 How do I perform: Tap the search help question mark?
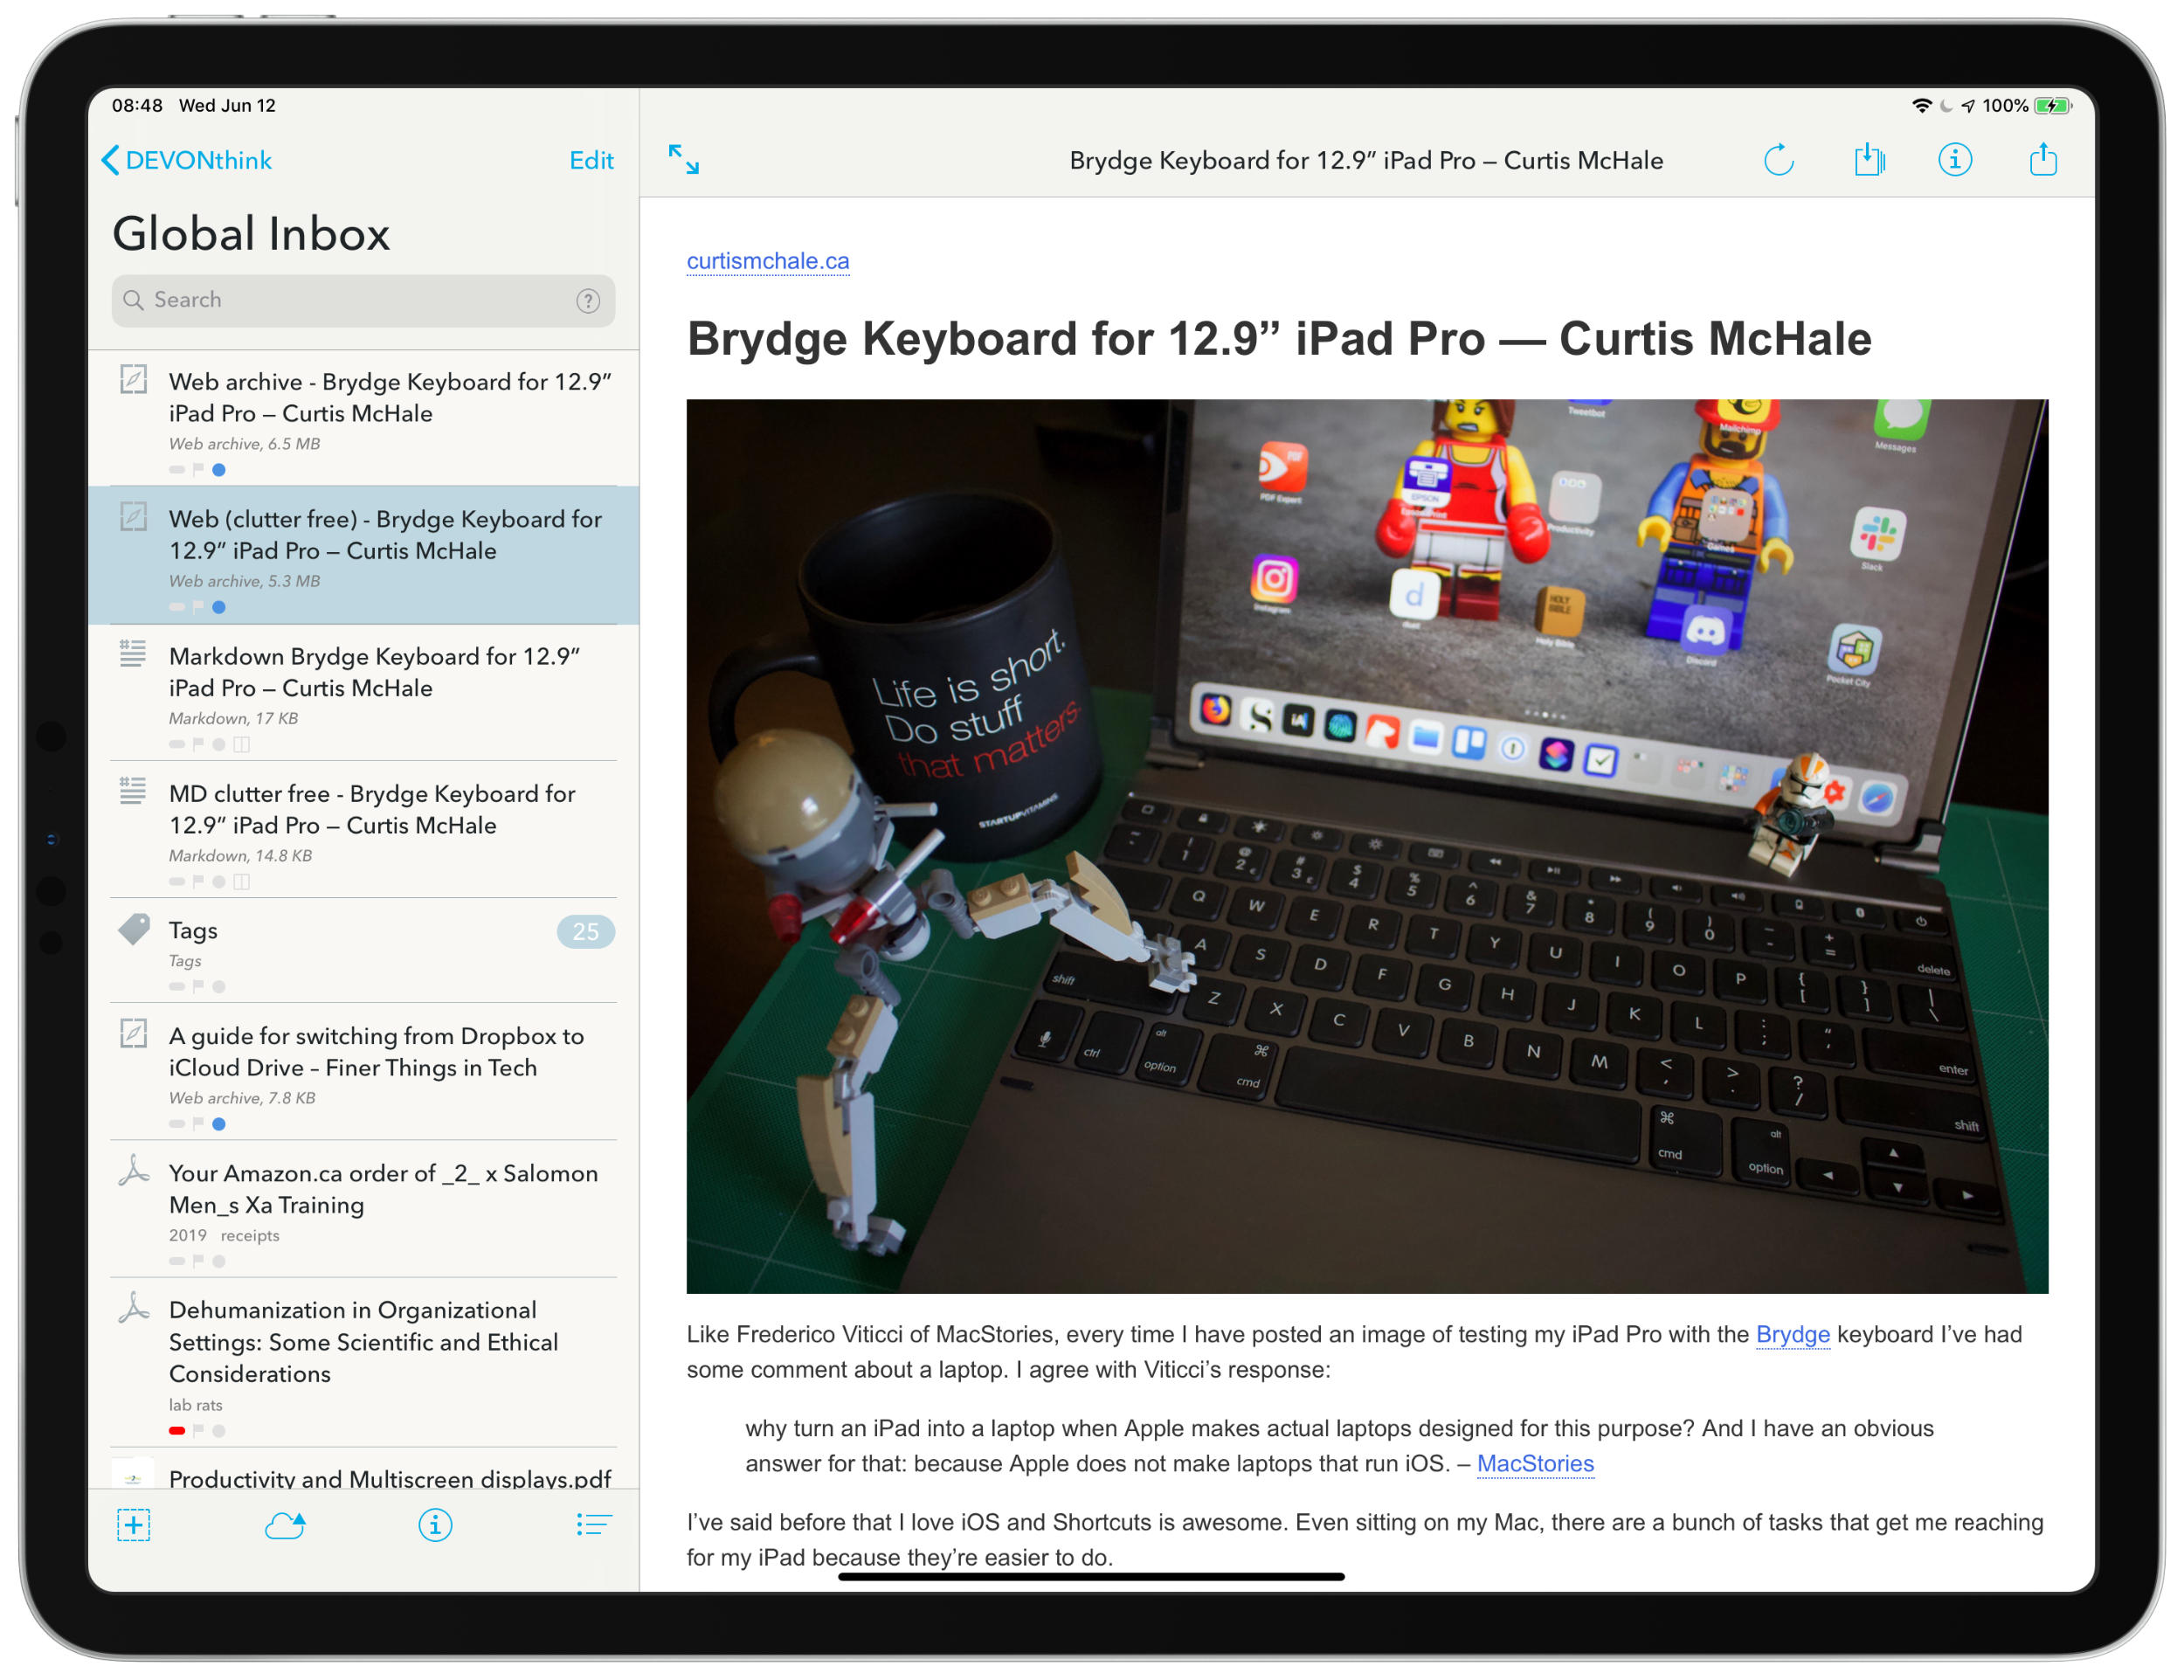(x=588, y=301)
